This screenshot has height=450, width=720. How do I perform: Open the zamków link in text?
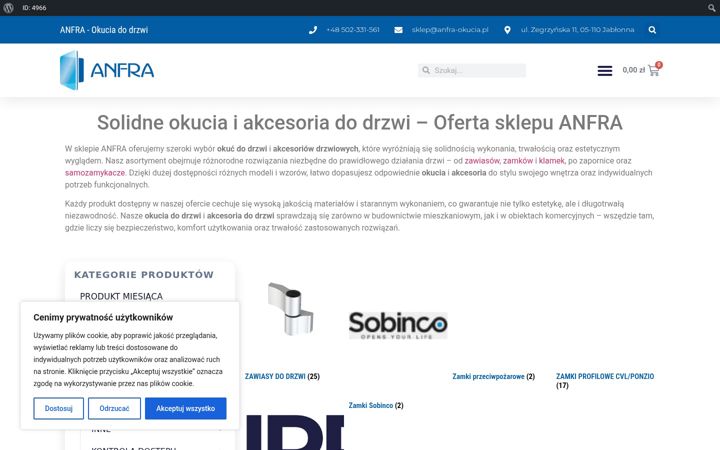point(518,161)
